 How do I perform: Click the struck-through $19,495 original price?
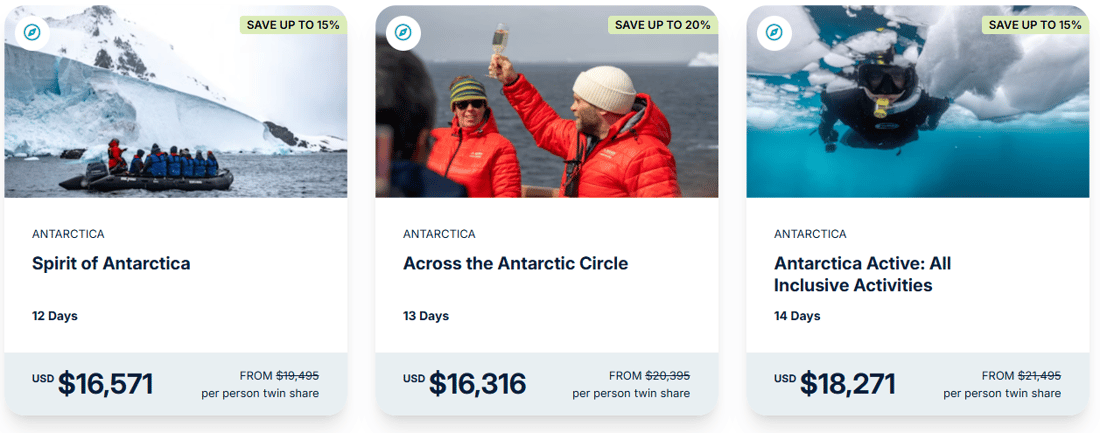[x=297, y=376]
